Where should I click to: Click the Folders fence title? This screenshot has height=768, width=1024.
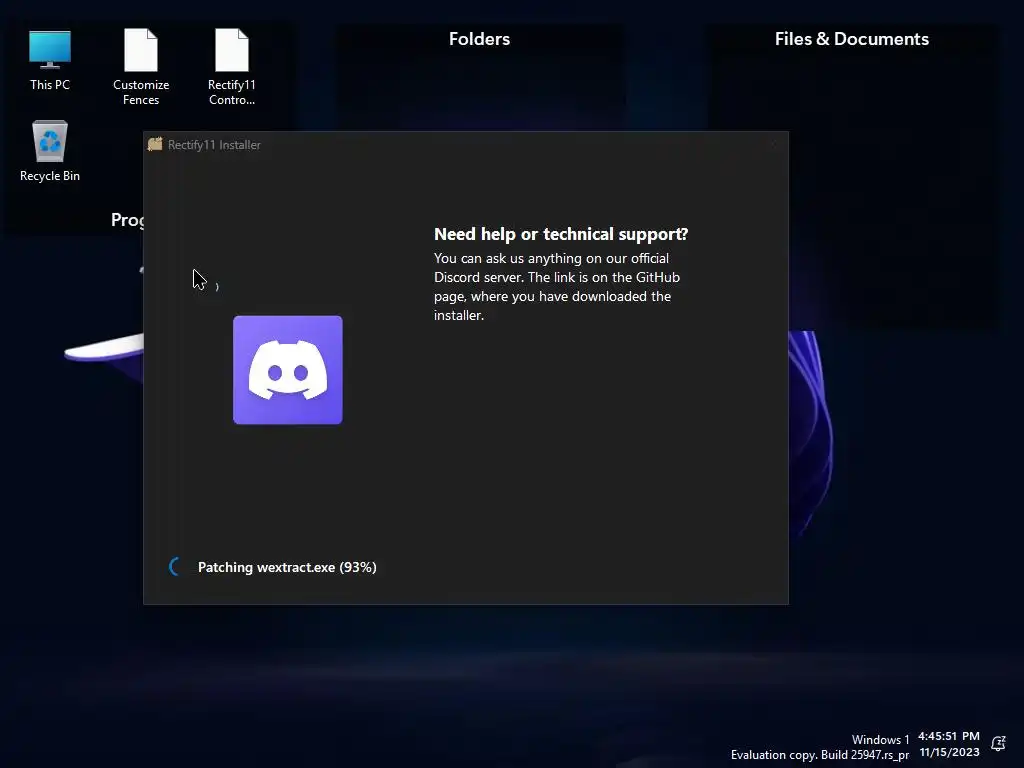tap(479, 39)
